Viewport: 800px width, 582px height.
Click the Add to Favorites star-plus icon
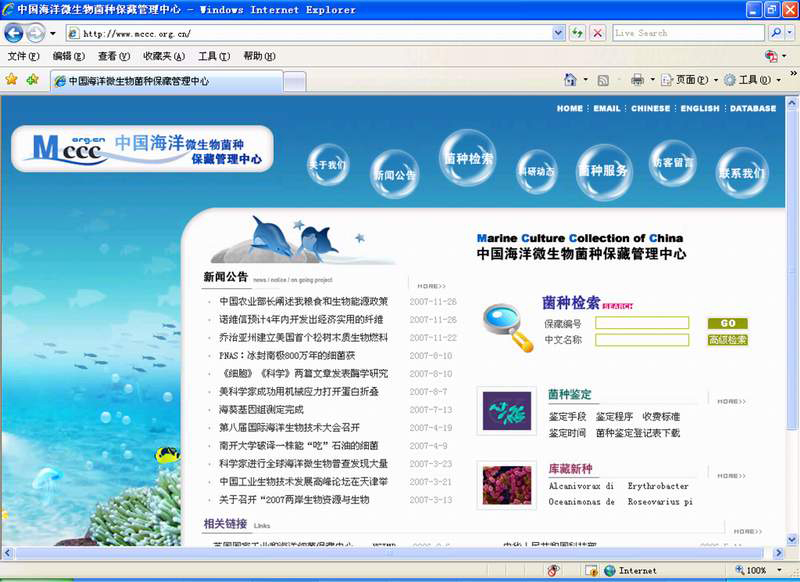pos(33,80)
